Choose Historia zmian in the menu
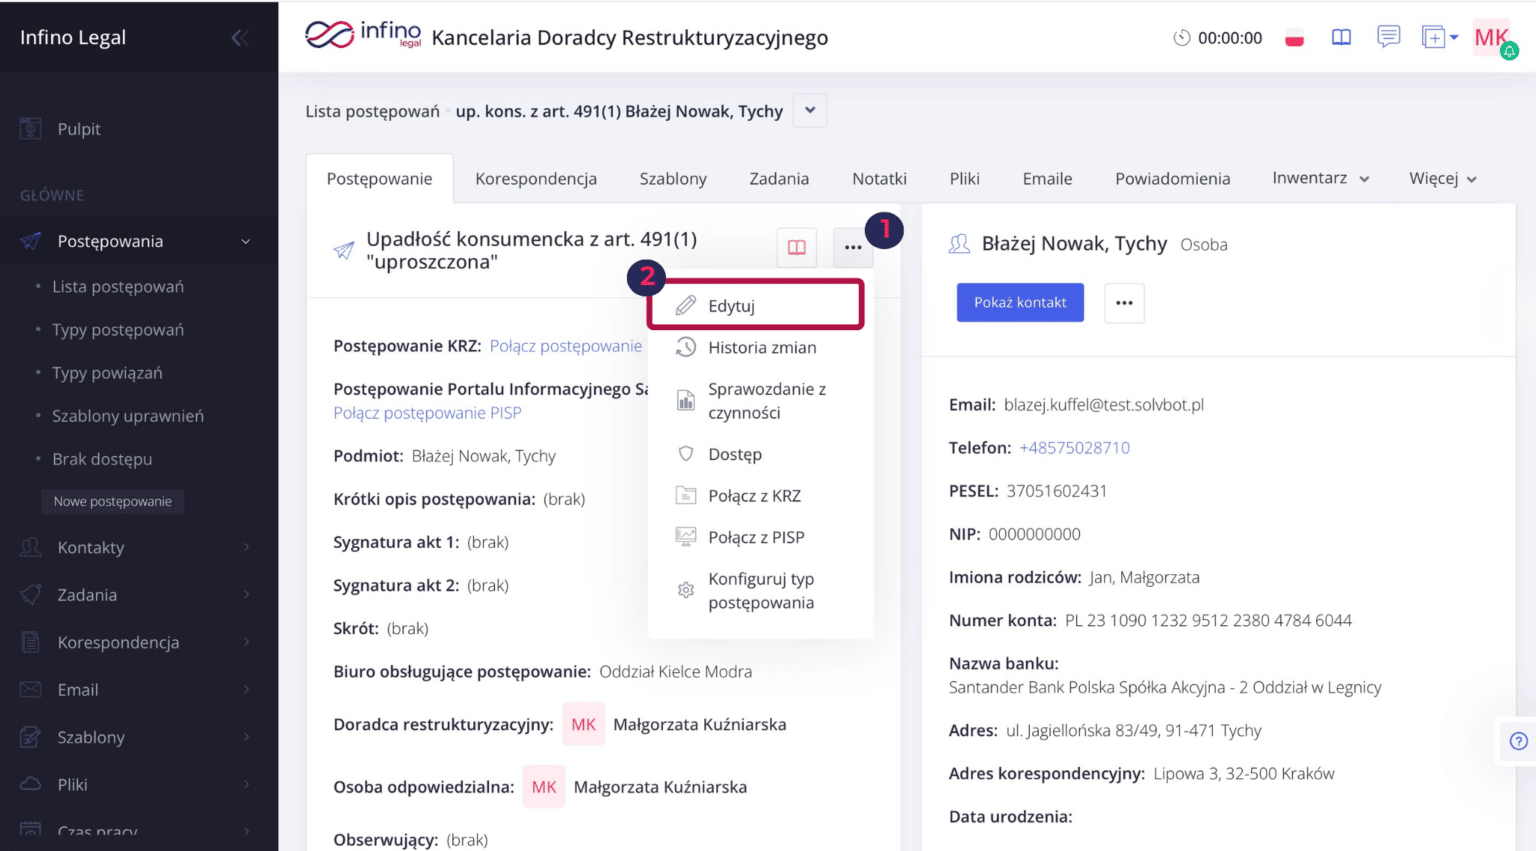The width and height of the screenshot is (1536, 851). click(760, 347)
